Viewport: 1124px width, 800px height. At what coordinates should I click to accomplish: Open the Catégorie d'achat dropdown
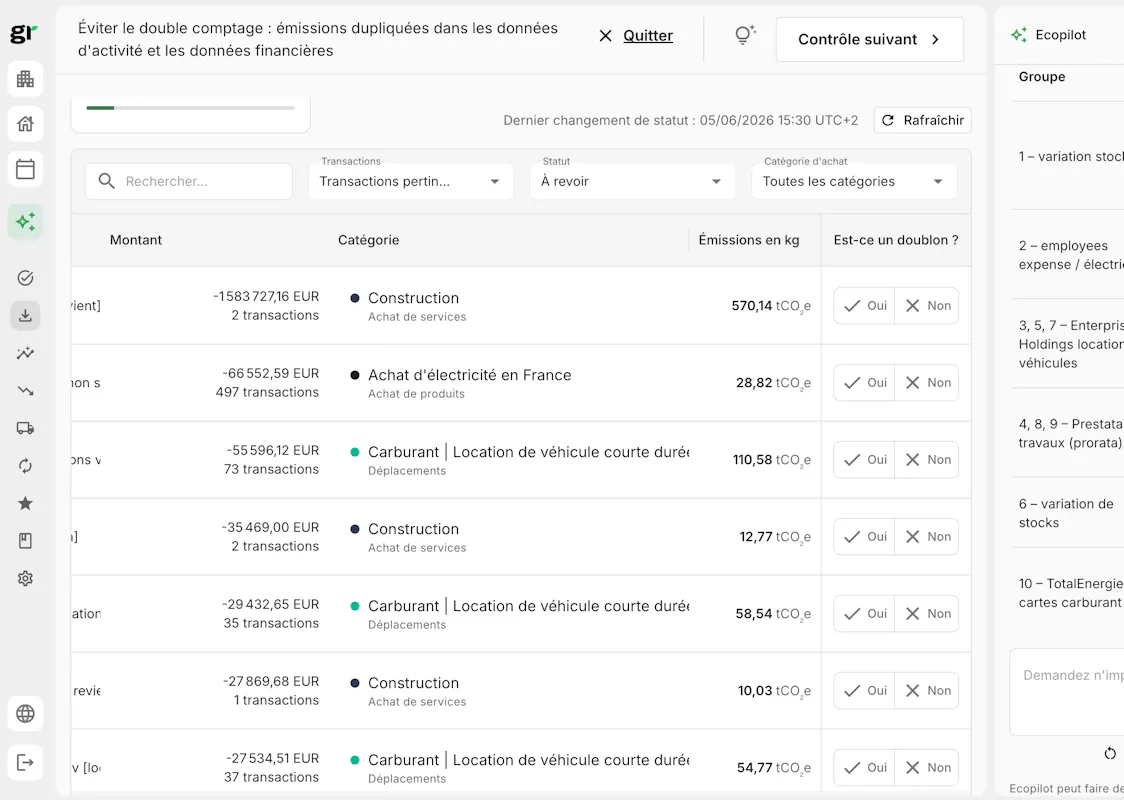pyautogui.click(x=854, y=181)
